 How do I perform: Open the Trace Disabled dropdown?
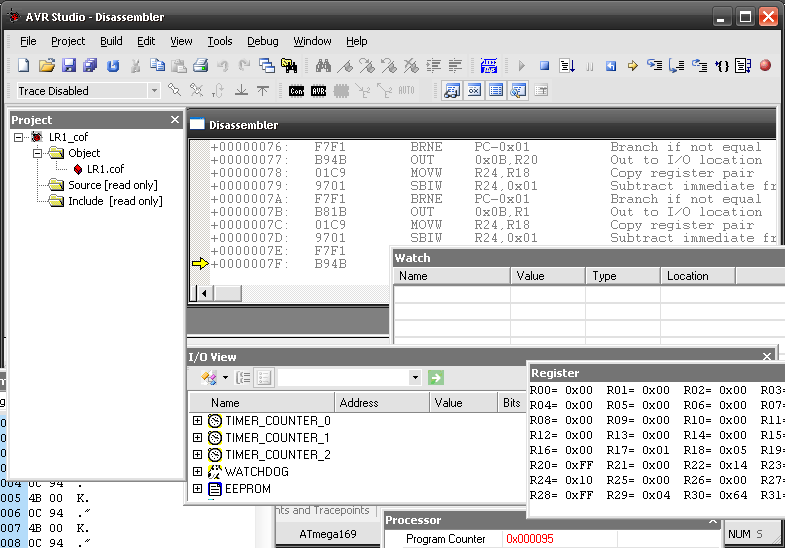(x=154, y=91)
